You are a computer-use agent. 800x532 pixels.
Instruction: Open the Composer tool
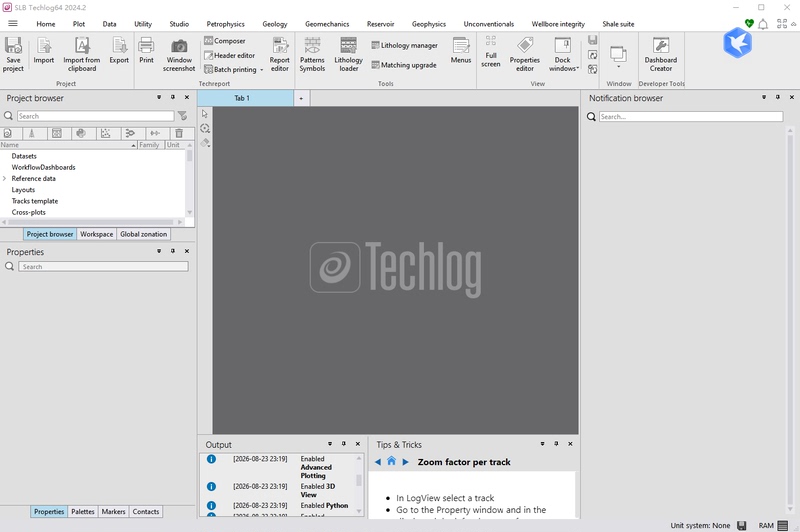coord(224,41)
